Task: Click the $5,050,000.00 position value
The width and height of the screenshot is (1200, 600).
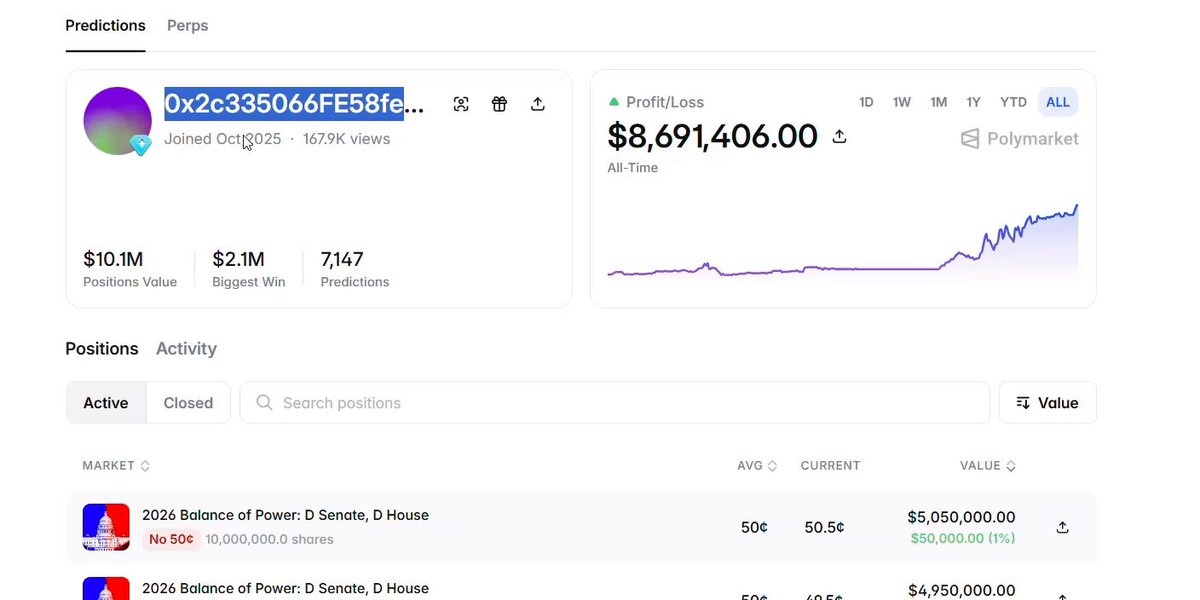Action: pyautogui.click(x=961, y=517)
